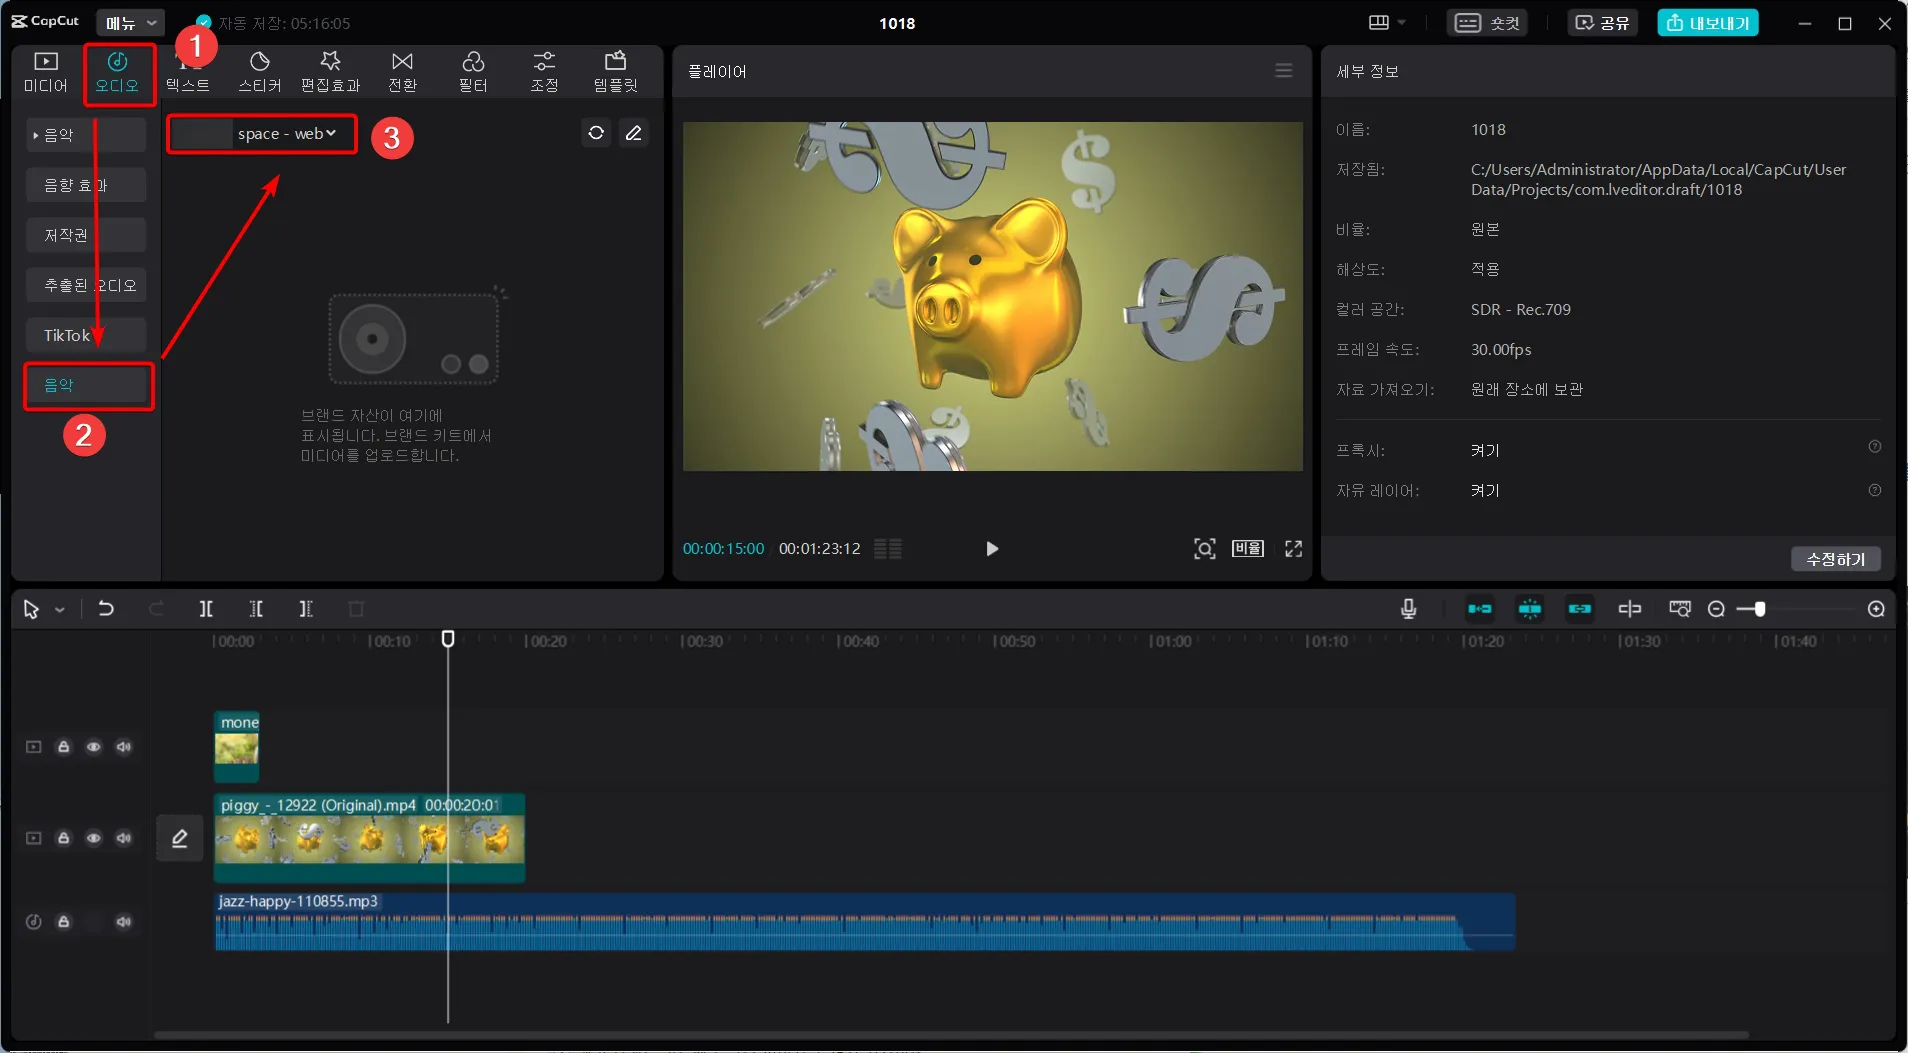Click the 자유 레이어 help question icon

pos(1875,490)
